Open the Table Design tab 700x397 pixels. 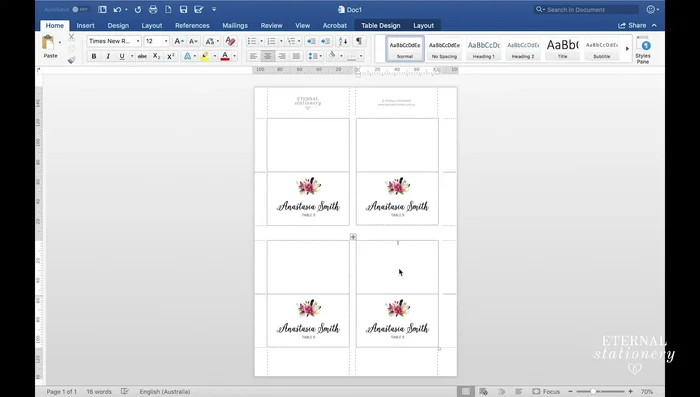pyautogui.click(x=380, y=25)
